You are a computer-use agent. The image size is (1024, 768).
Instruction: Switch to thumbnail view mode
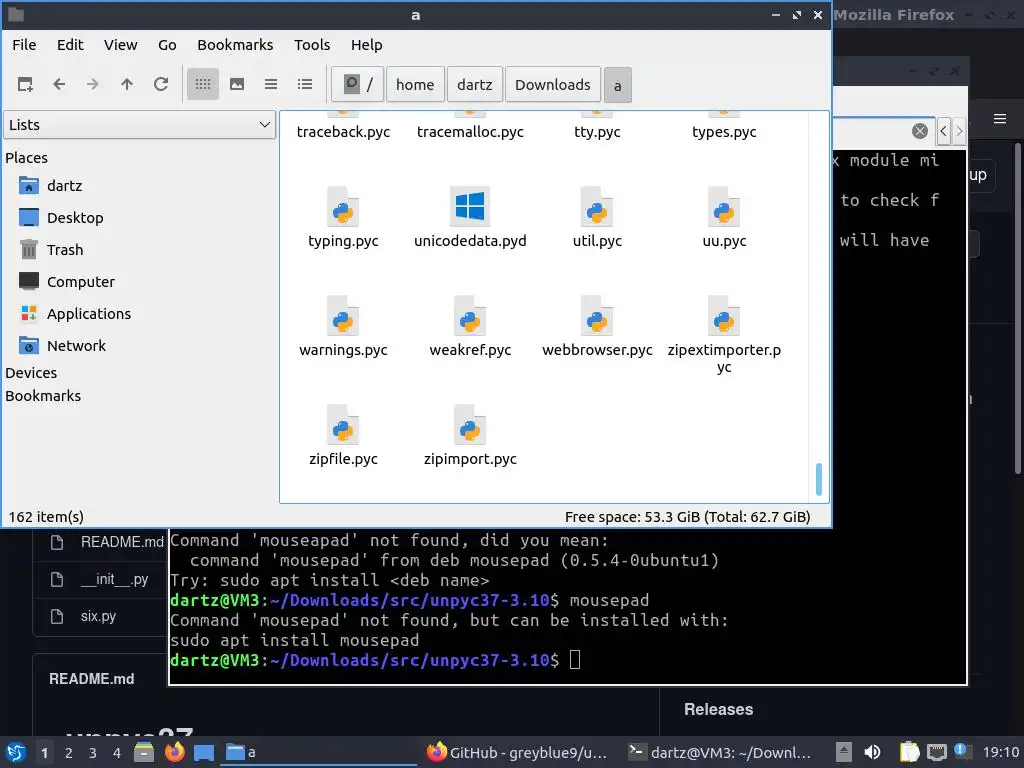click(237, 84)
